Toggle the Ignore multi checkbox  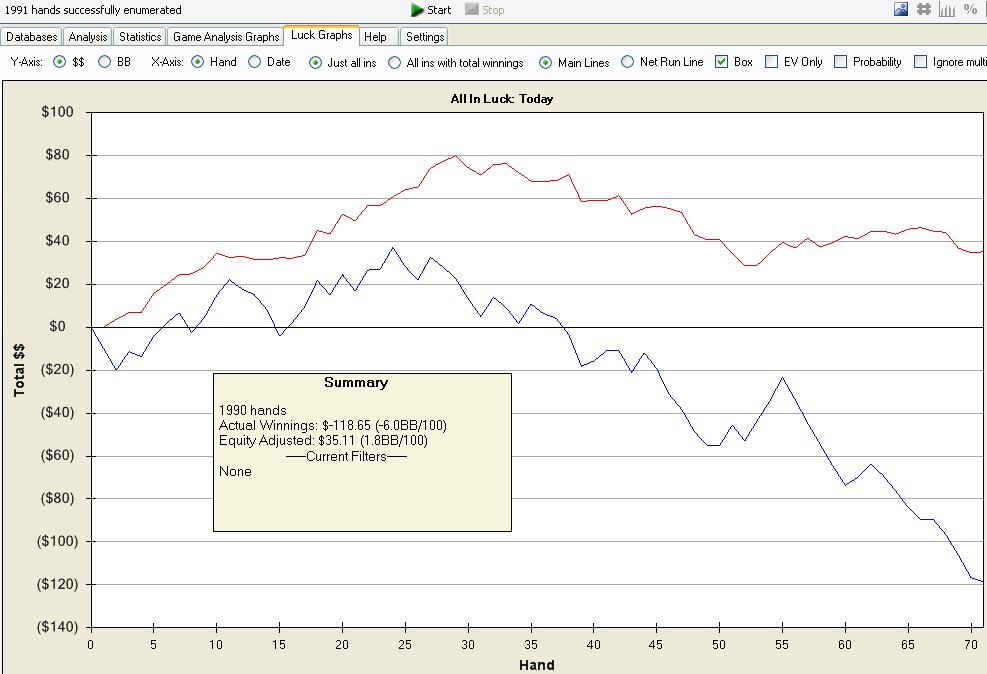920,62
